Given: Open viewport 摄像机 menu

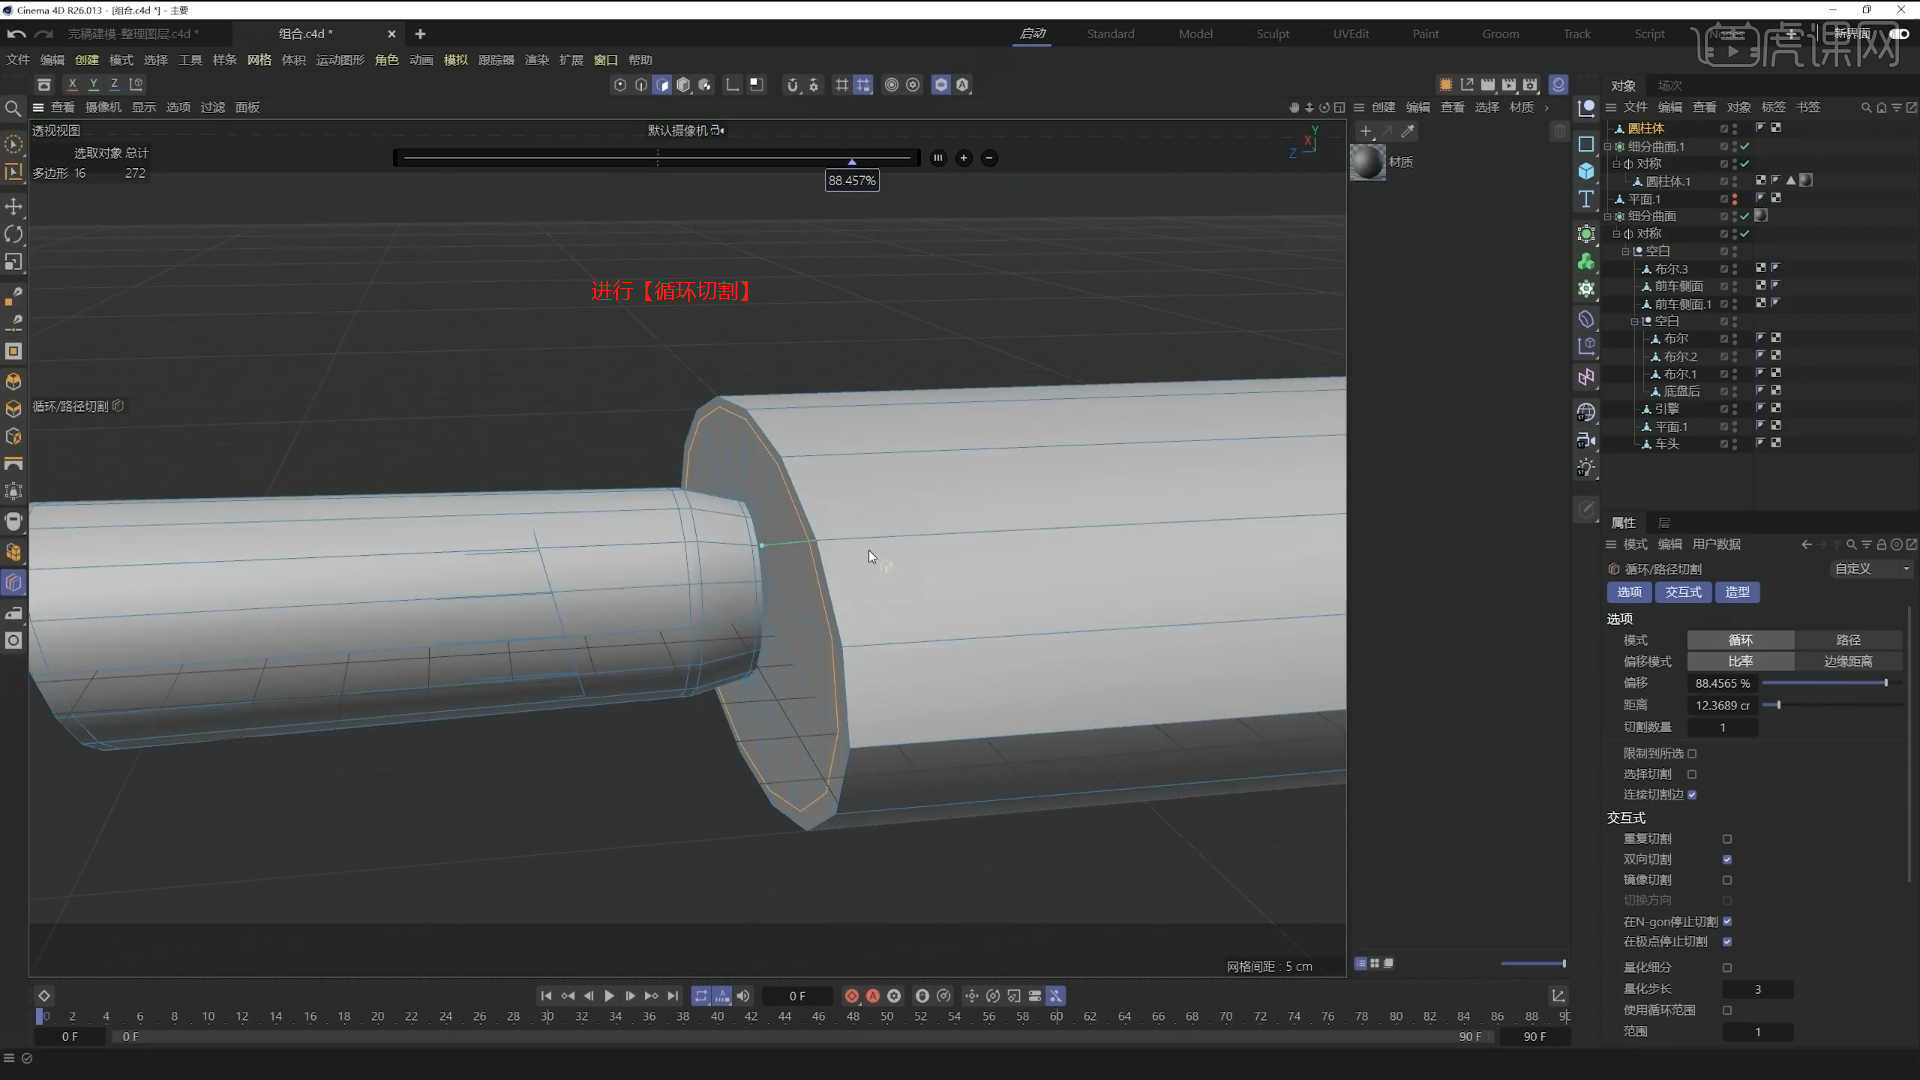Looking at the screenshot, I should pyautogui.click(x=103, y=107).
